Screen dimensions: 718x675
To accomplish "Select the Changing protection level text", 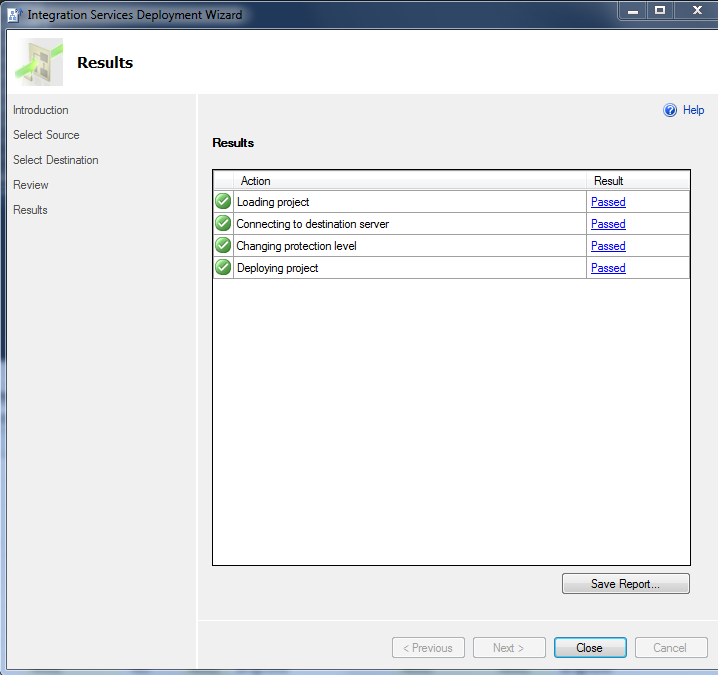I will 296,246.
